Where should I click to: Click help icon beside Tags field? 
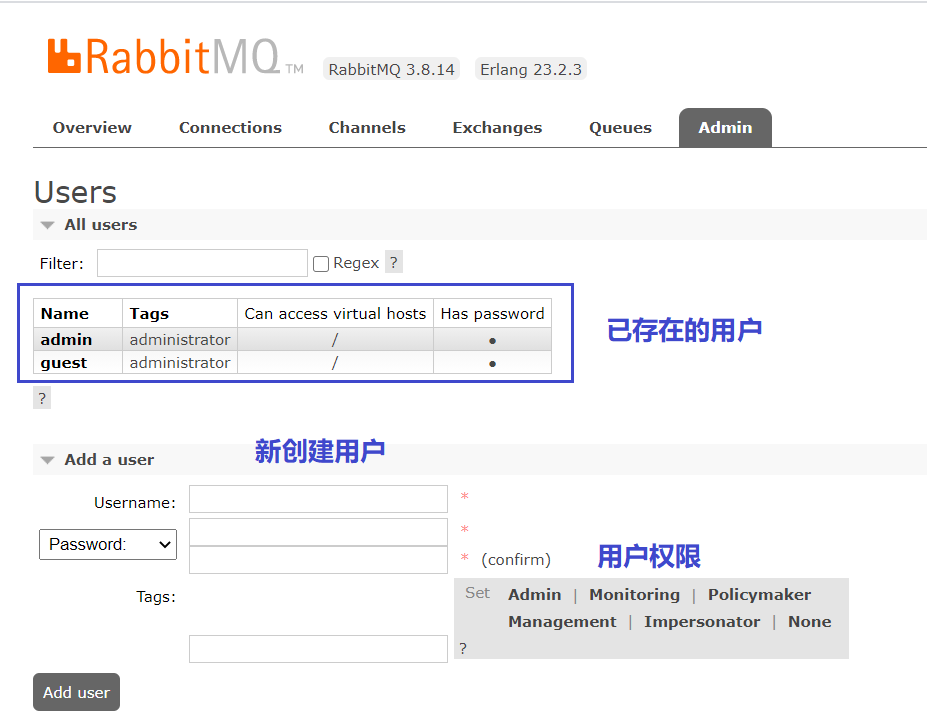462,649
